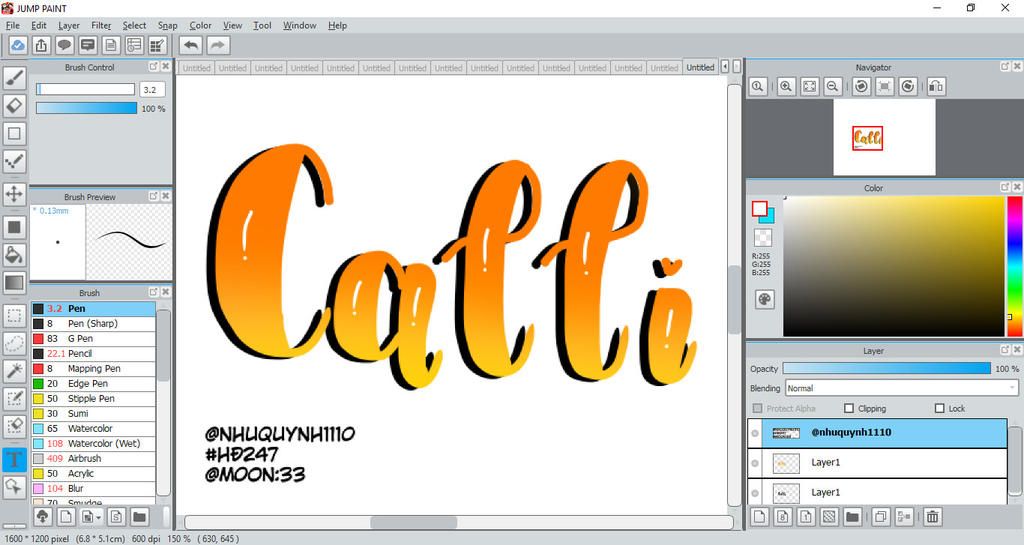
Task: Switch to the last Untitled tab
Action: tap(700, 67)
